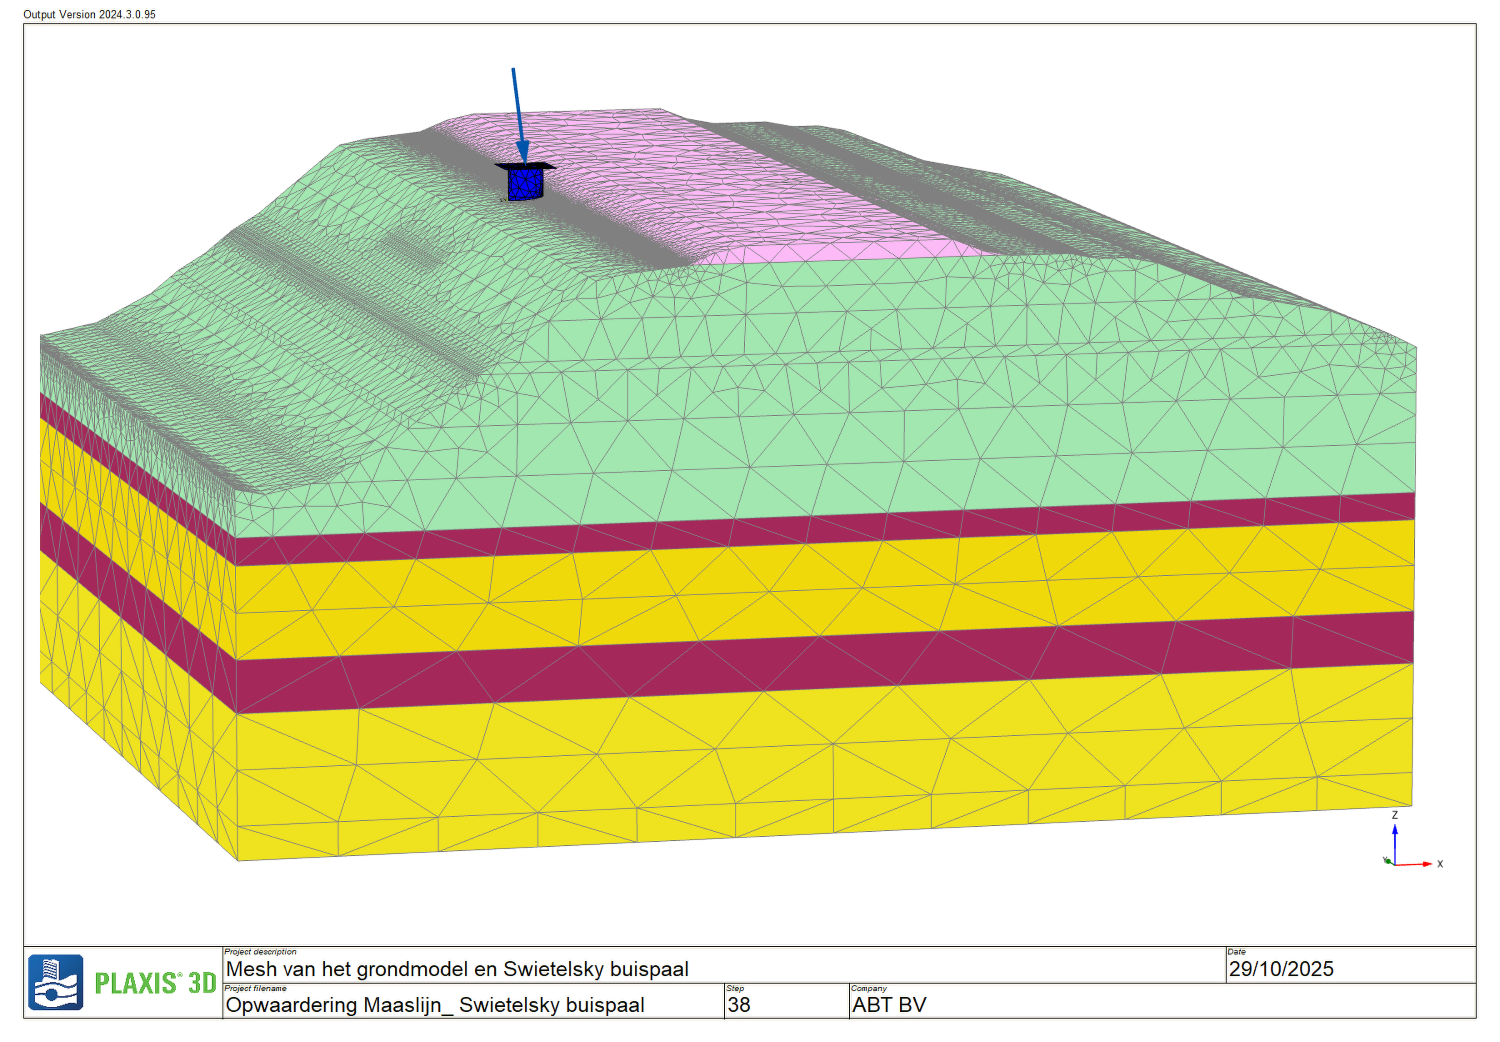Screen dimensions: 1500x1042
Task: Click the Company field 'ABT BV'
Action: pyautogui.click(x=889, y=1005)
